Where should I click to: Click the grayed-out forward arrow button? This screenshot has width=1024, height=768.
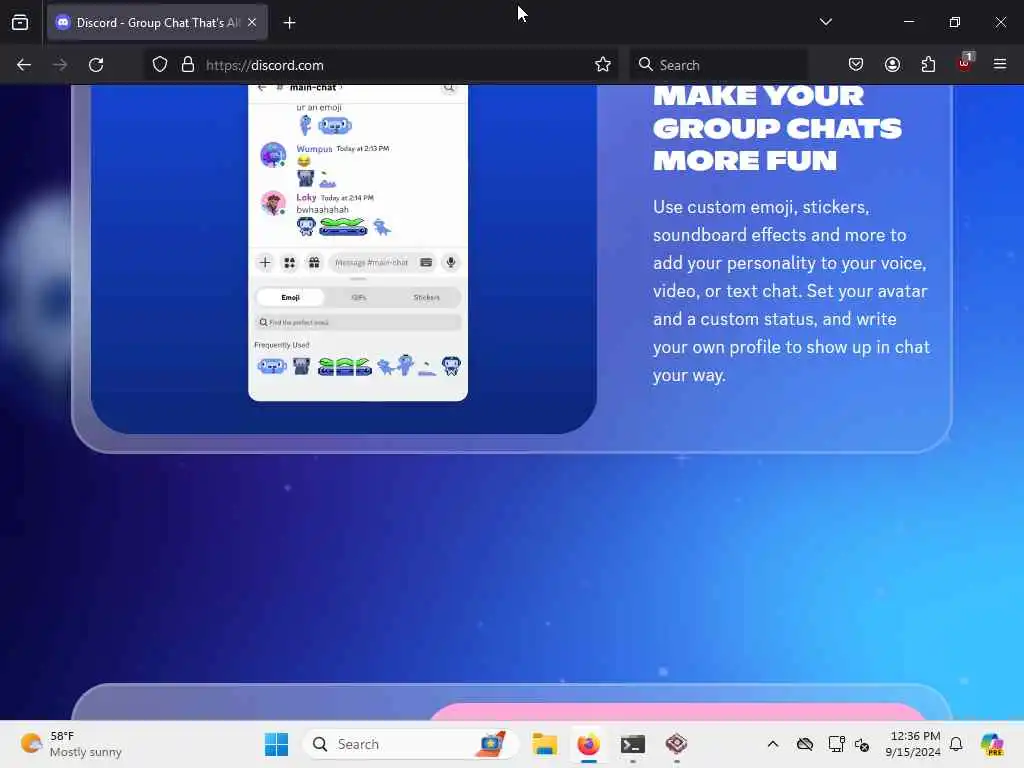coord(59,65)
